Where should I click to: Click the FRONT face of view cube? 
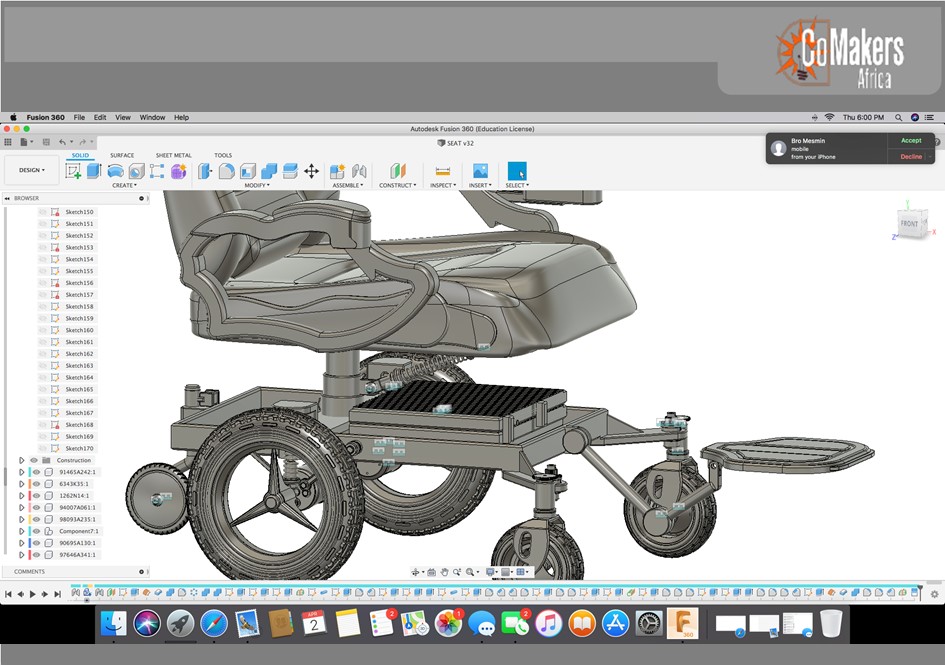coord(909,223)
